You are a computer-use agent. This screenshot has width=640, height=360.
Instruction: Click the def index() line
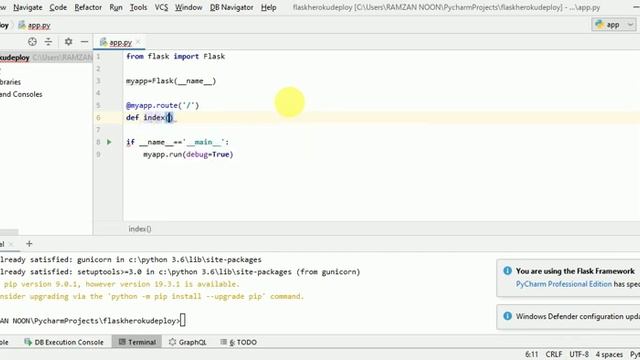pyautogui.click(x=149, y=118)
